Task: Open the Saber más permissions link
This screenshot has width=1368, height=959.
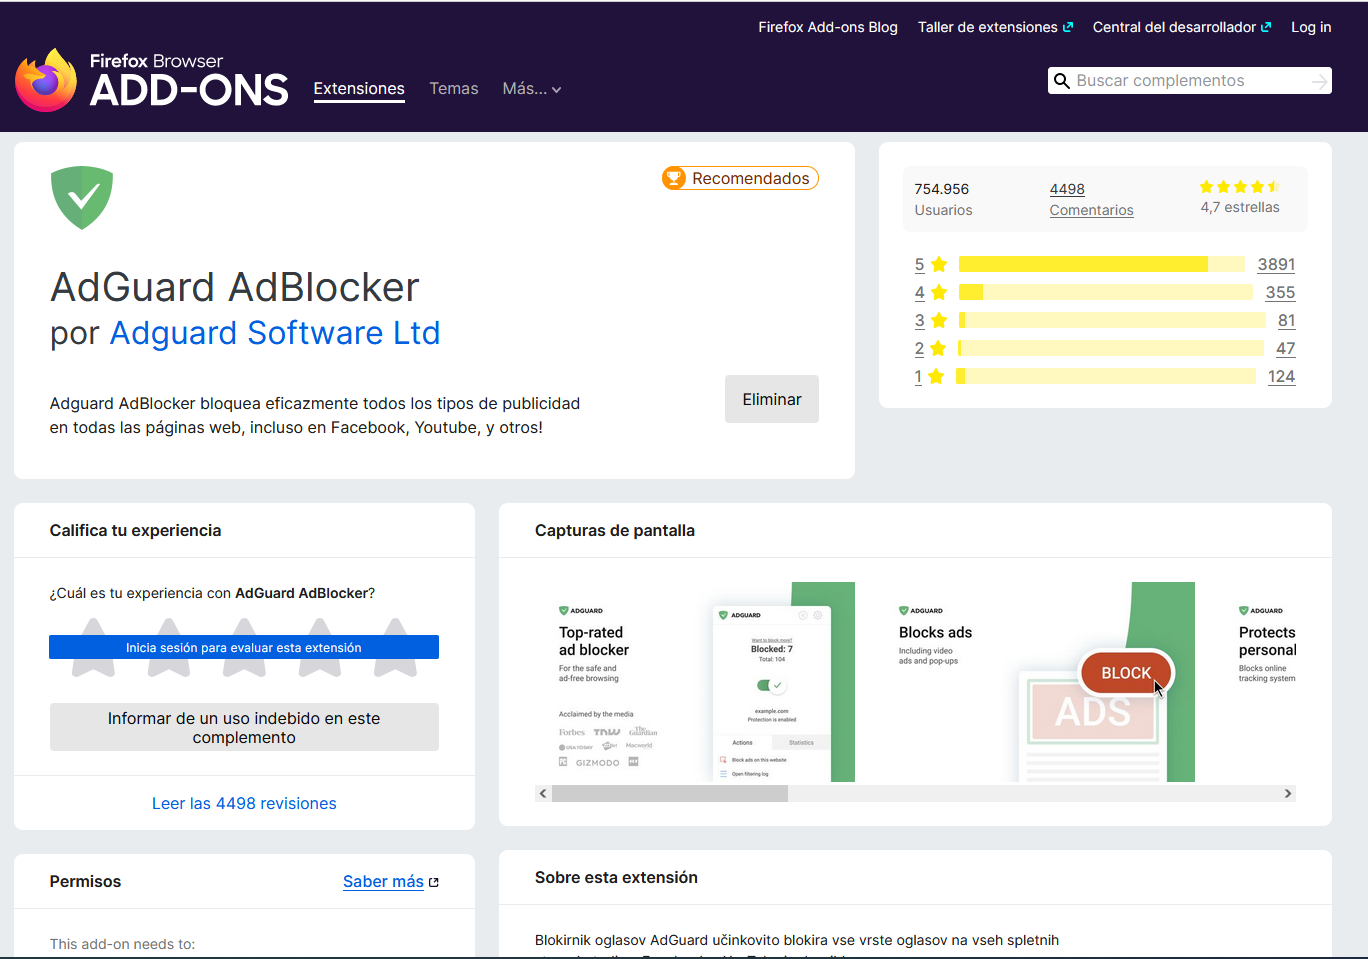Action: 383,882
